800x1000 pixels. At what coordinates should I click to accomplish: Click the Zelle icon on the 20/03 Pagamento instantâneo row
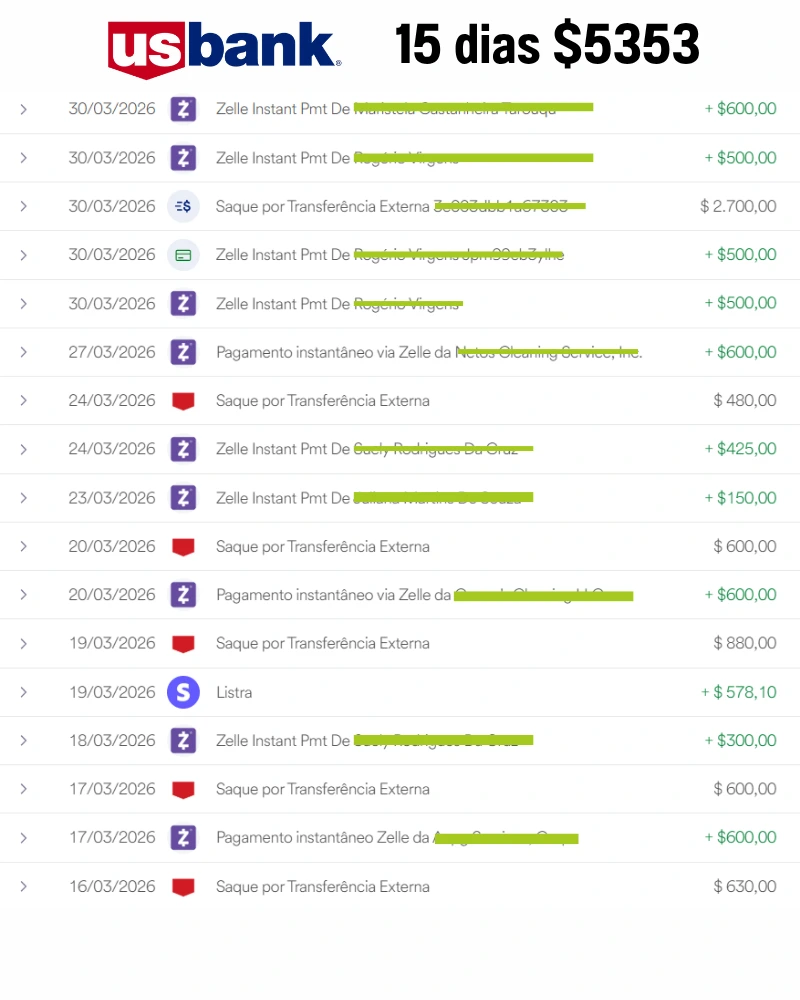pyautogui.click(x=183, y=594)
